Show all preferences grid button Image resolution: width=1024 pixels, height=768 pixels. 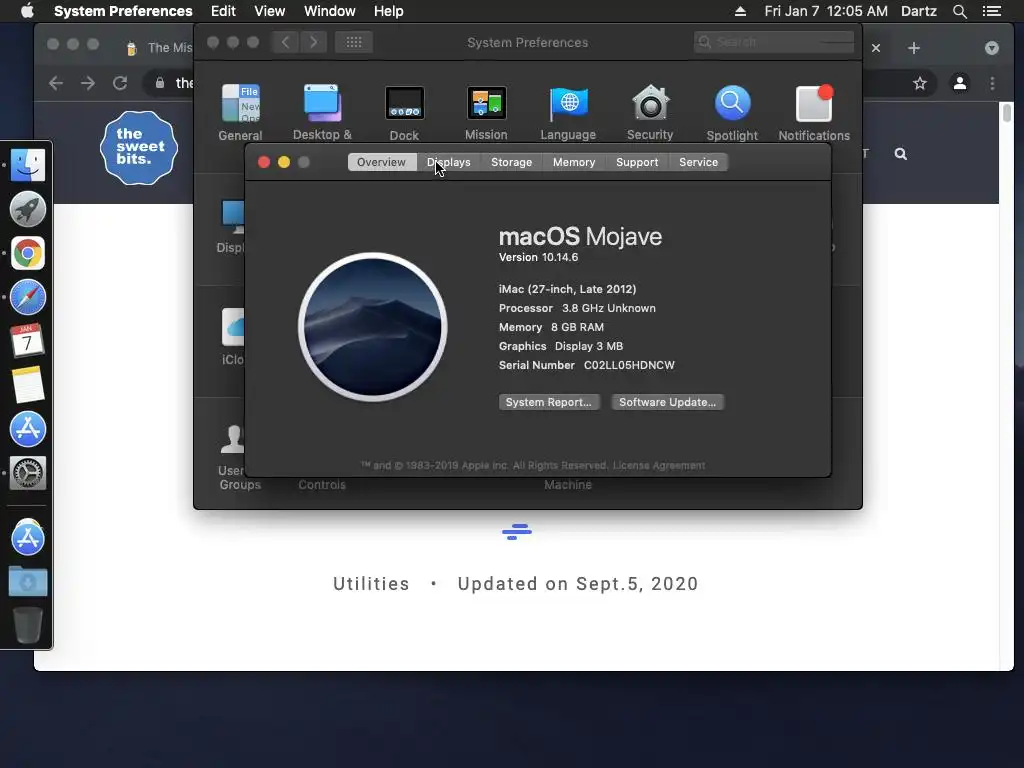pos(354,42)
